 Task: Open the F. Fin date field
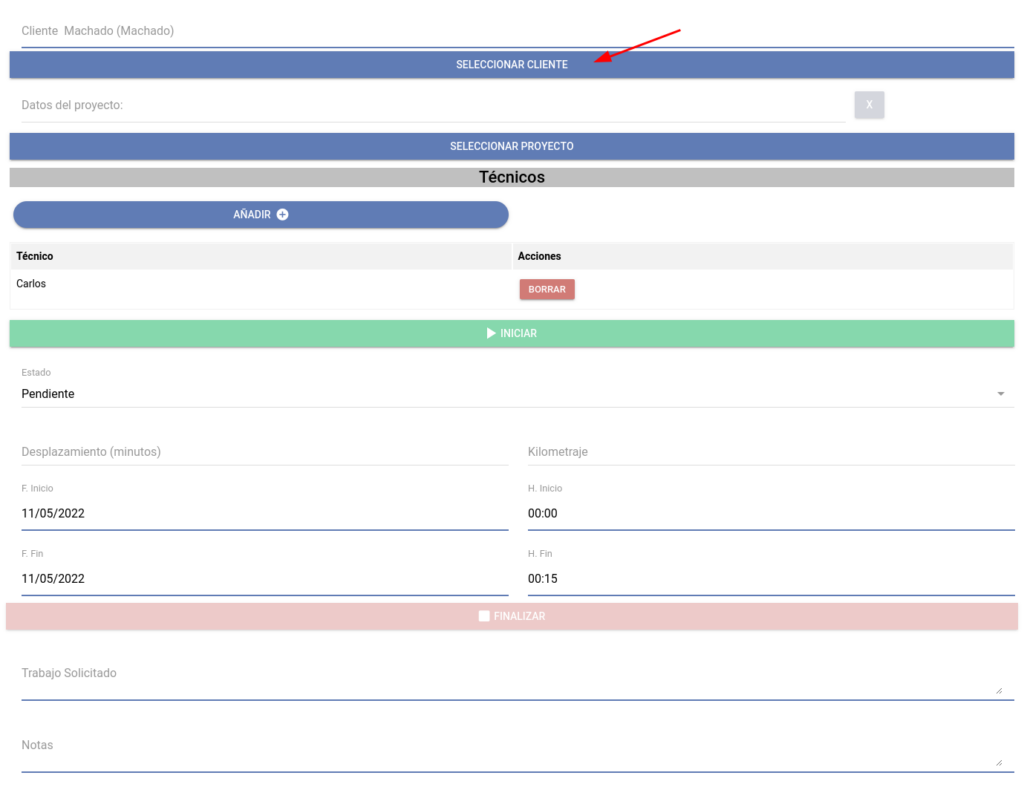(264, 579)
